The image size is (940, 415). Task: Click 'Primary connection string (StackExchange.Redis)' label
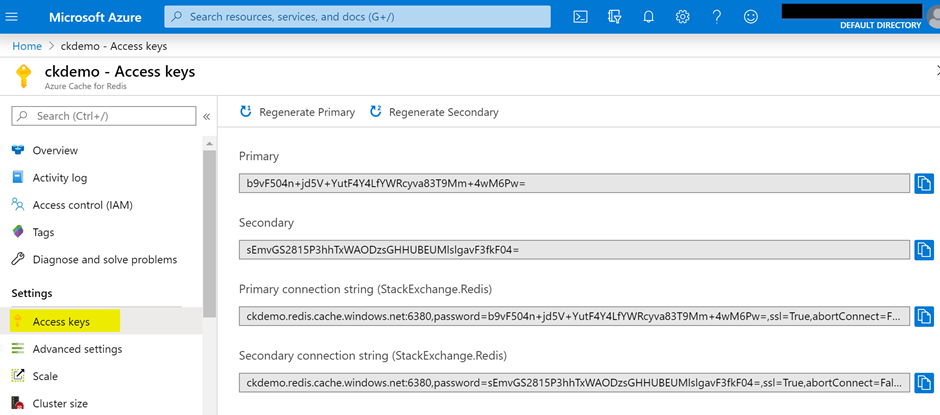point(366,289)
